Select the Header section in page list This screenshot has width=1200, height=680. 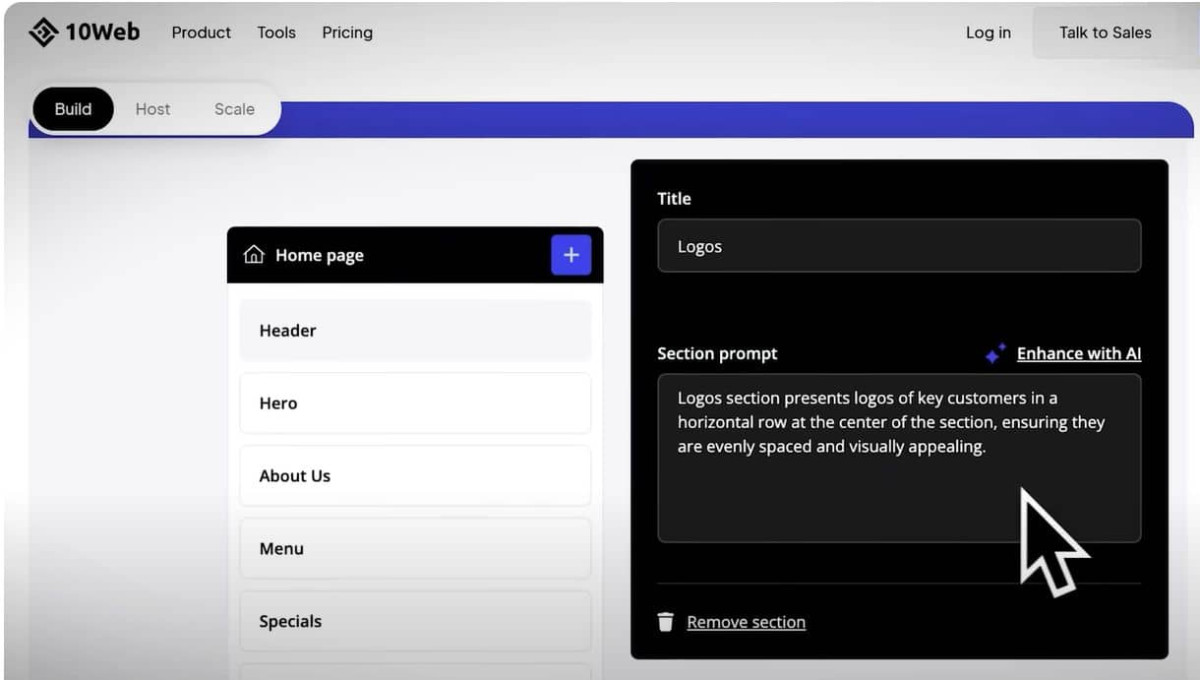(415, 330)
